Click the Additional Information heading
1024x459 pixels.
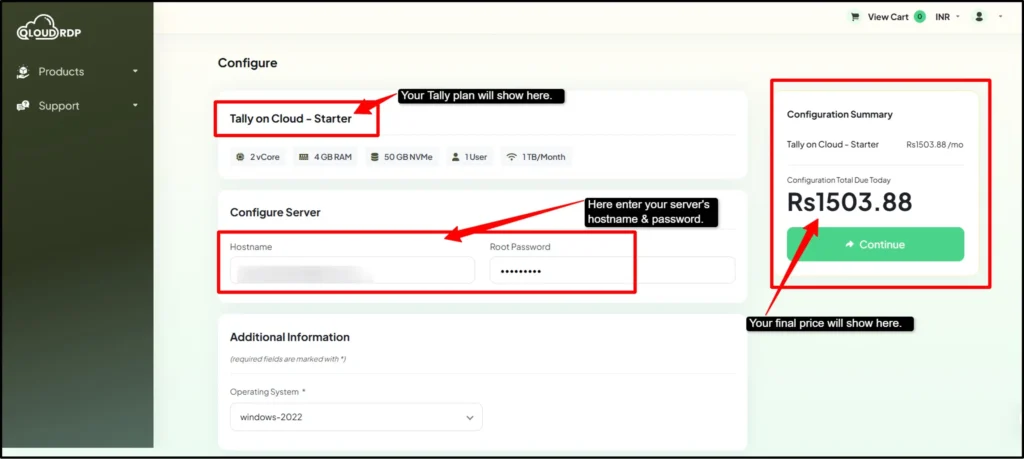[290, 337]
